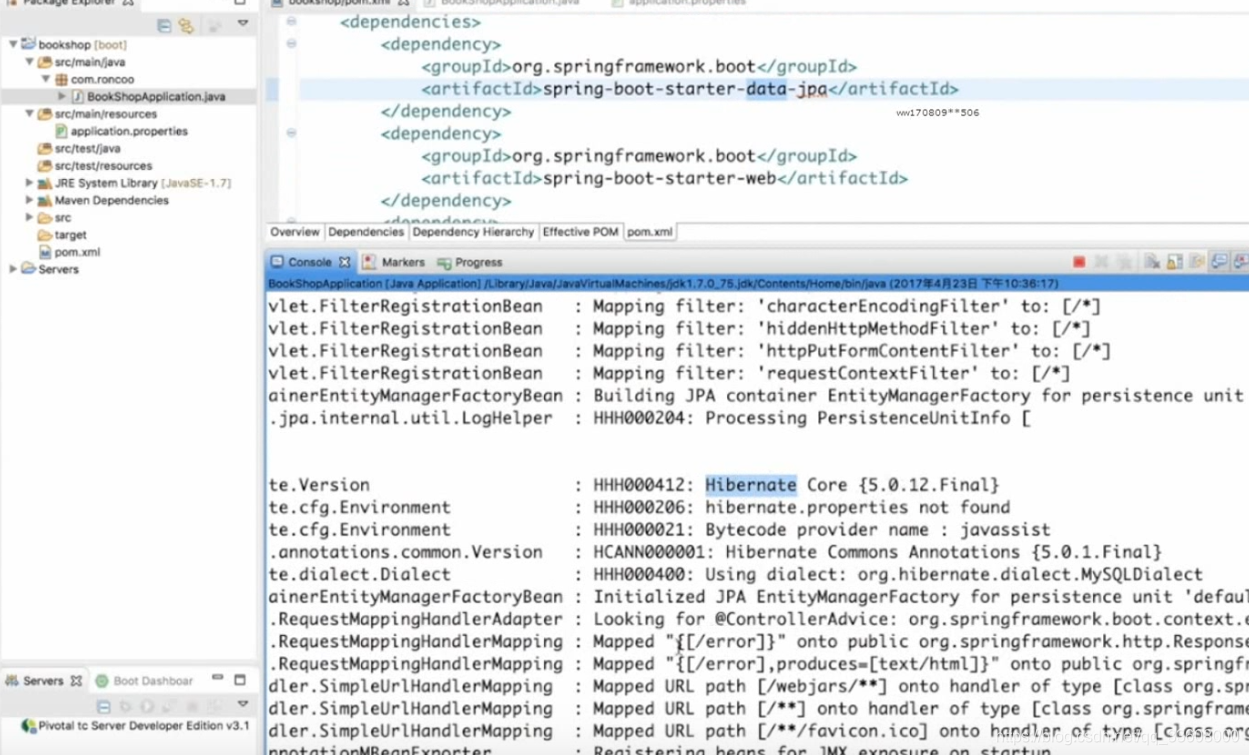This screenshot has width=1249, height=755.
Task: Switch to the Markers view tab
Action: 394,262
